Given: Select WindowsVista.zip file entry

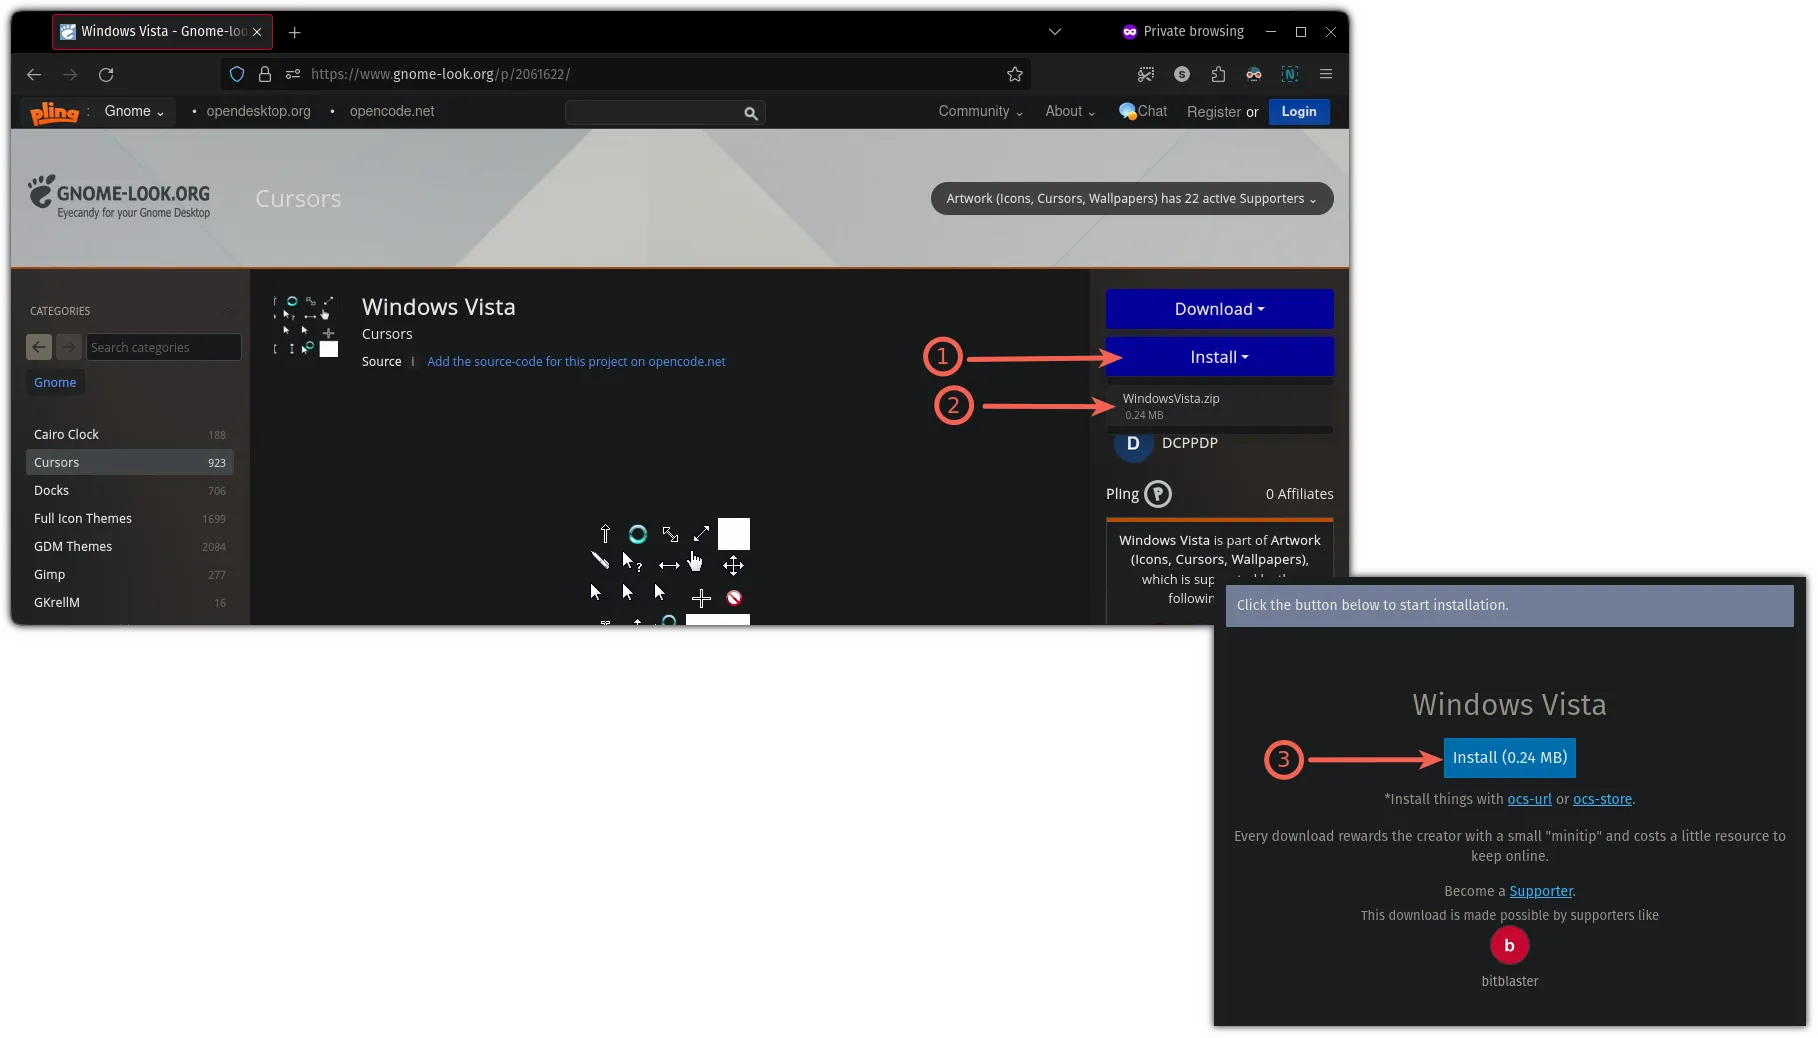Looking at the screenshot, I should click(1171, 399).
